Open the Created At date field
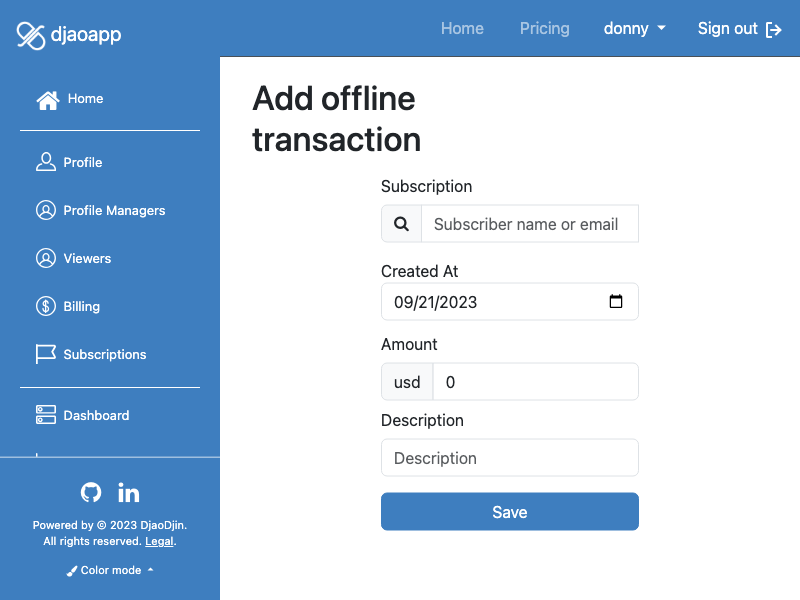The height and width of the screenshot is (600, 800). point(510,302)
